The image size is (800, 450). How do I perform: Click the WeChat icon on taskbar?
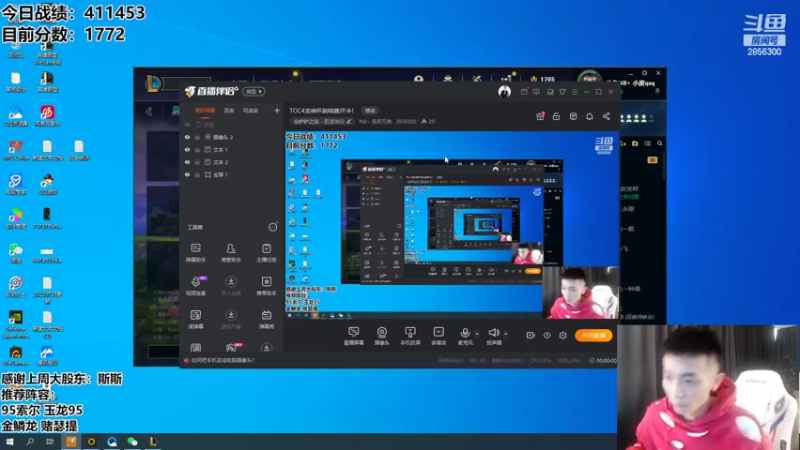(132, 442)
